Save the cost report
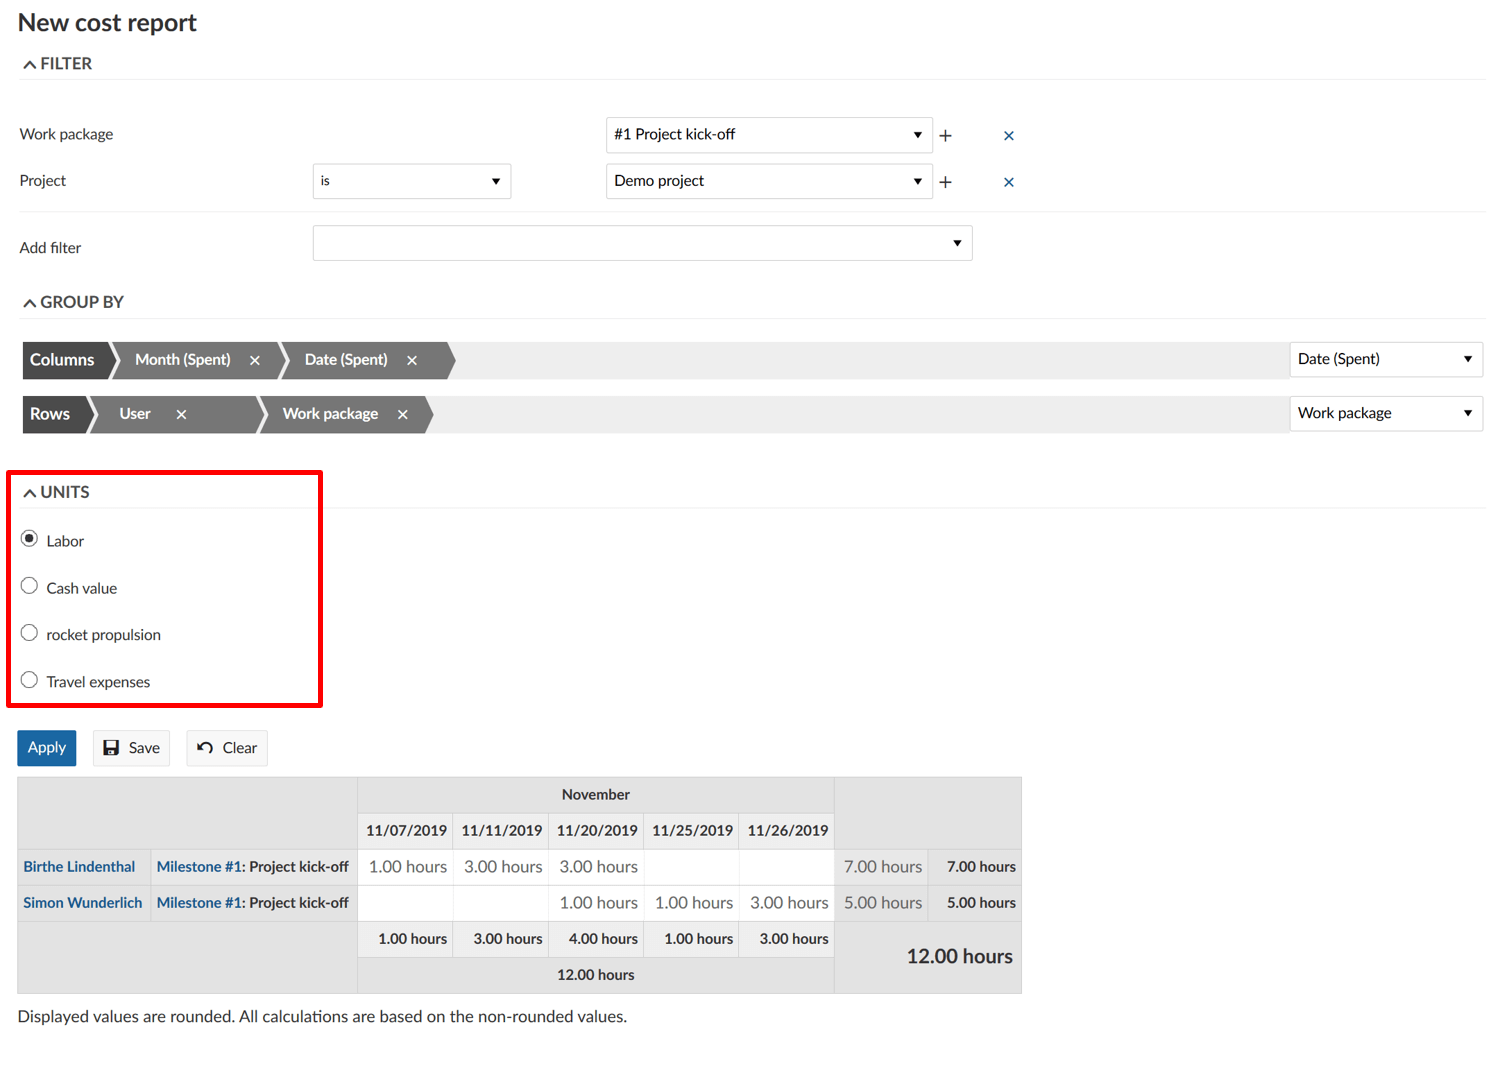The image size is (1500, 1068). pyautogui.click(x=131, y=748)
